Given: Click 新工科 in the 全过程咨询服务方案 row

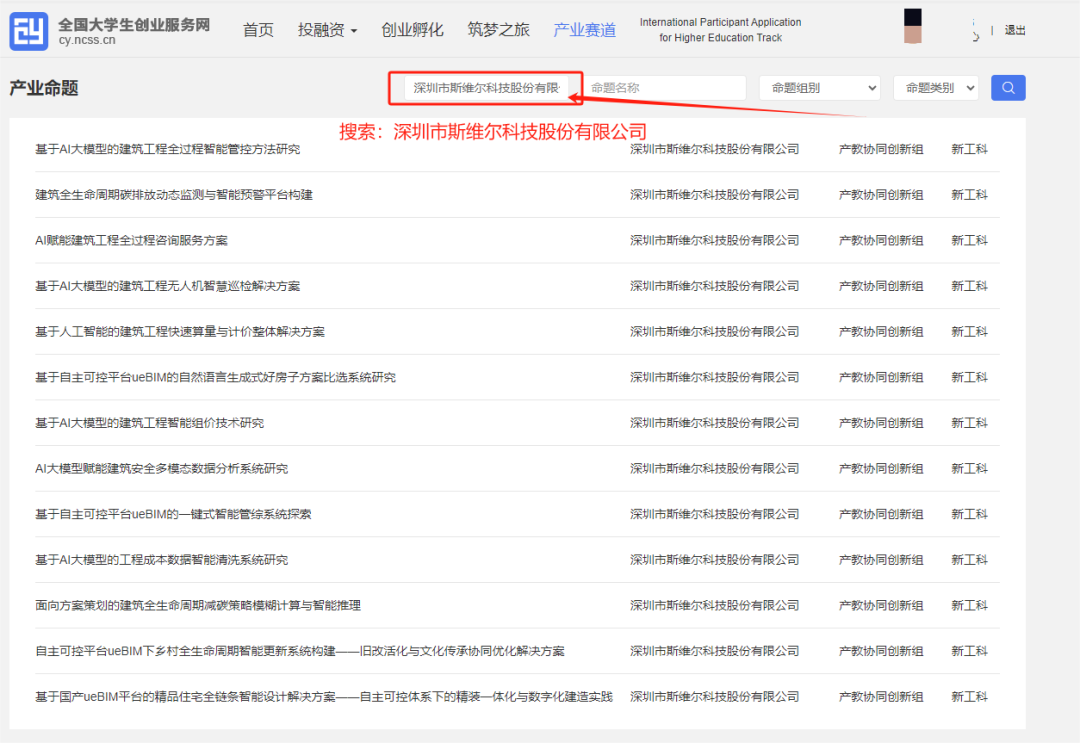Looking at the screenshot, I should click(x=969, y=240).
